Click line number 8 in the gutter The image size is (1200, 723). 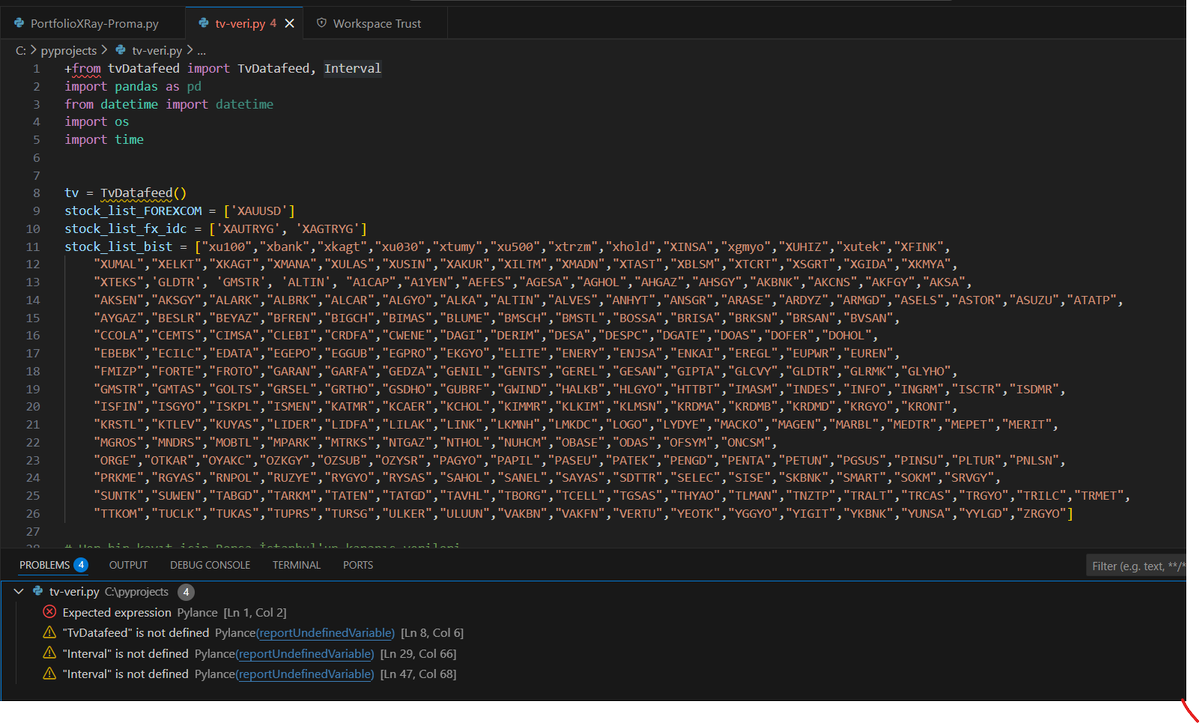tap(36, 193)
